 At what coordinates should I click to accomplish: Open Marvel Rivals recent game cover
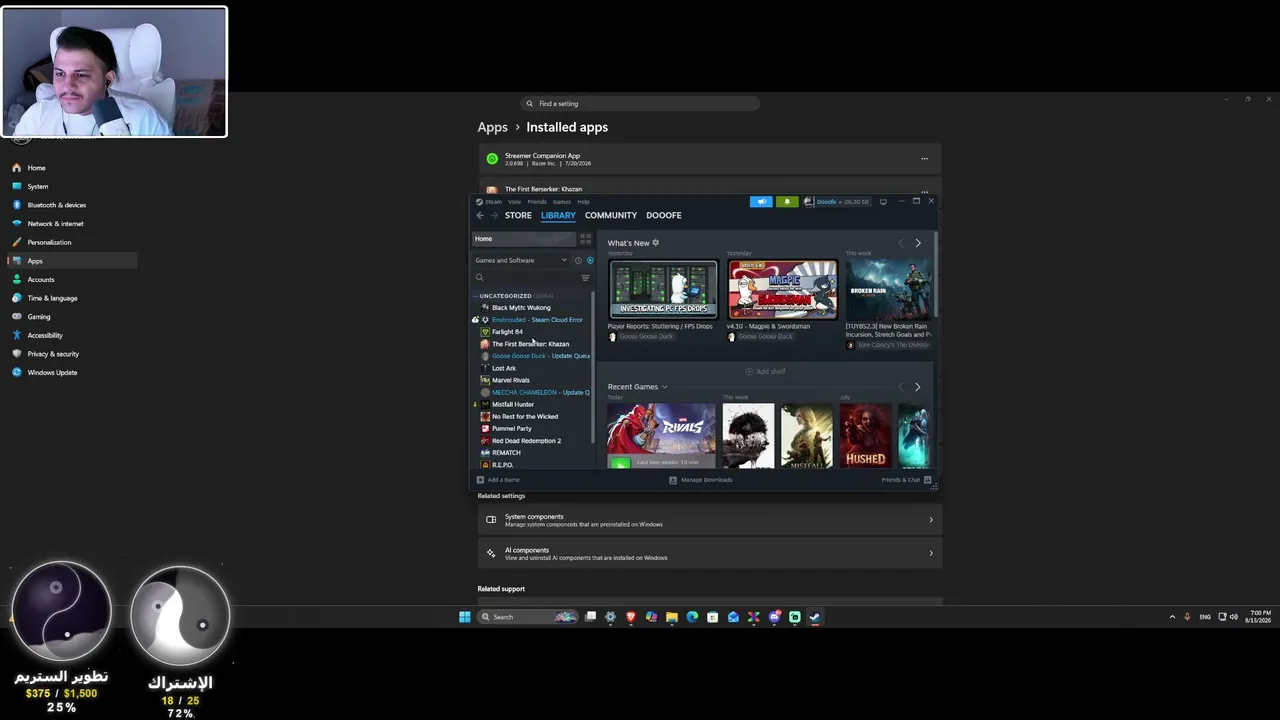coord(661,435)
